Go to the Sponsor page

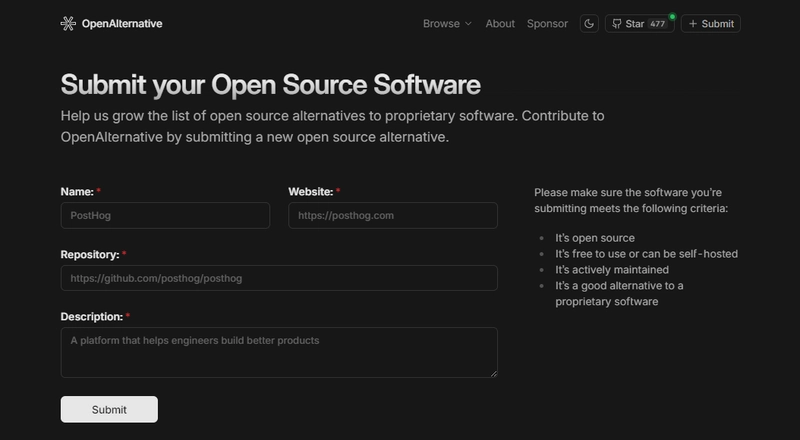[x=547, y=23]
